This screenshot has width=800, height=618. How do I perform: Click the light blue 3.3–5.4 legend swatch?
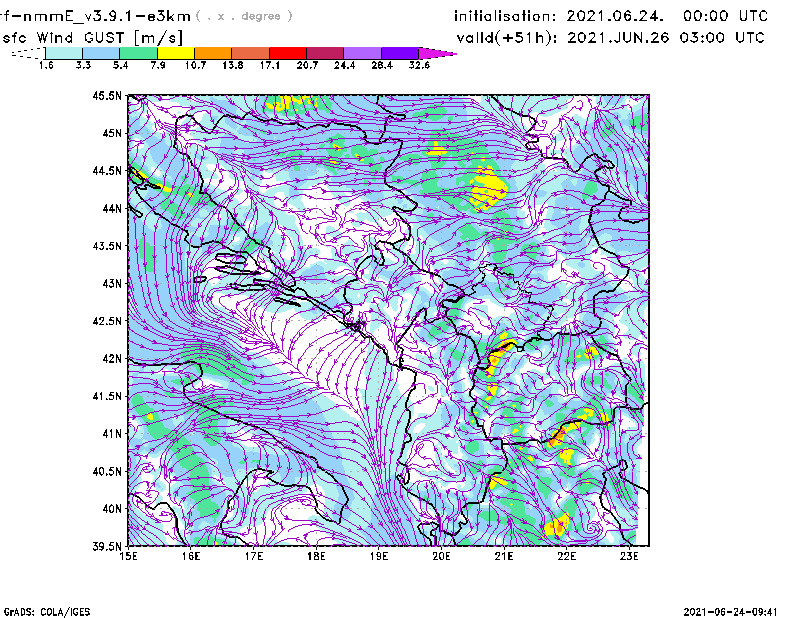coord(101,53)
